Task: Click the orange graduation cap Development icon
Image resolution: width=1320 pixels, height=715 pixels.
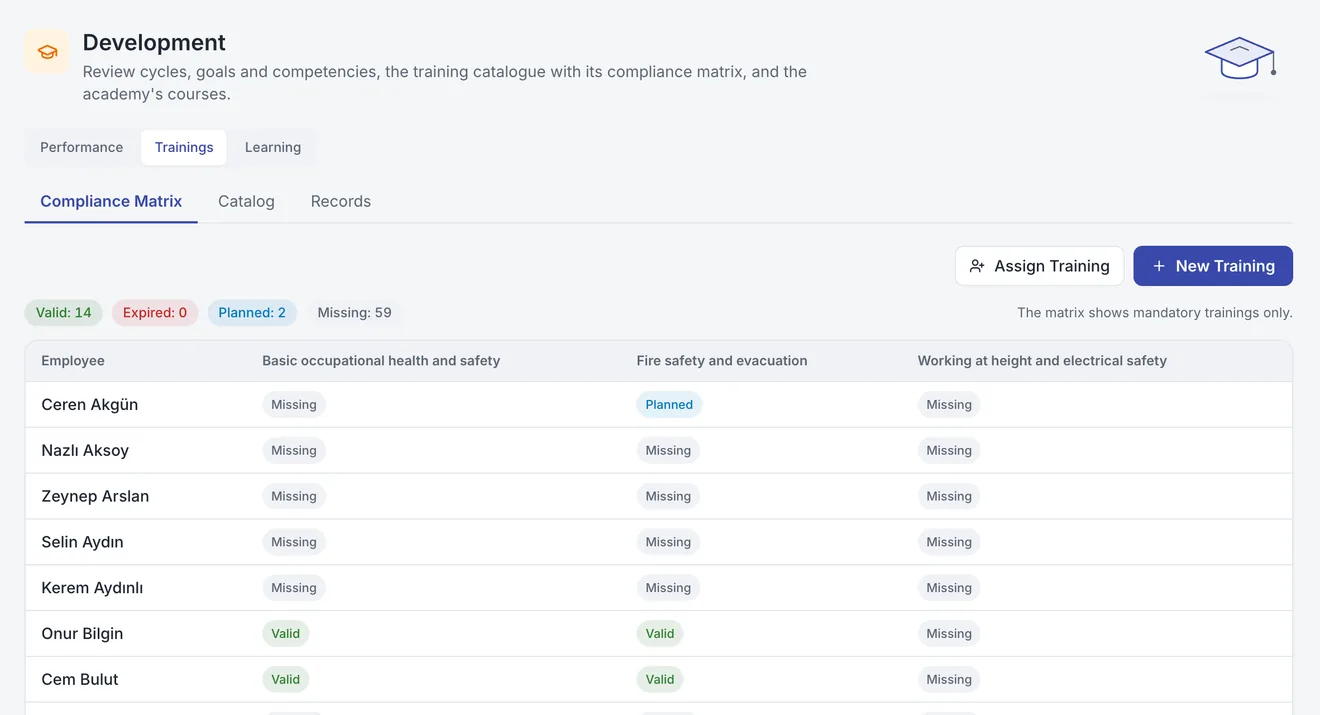Action: point(47,52)
